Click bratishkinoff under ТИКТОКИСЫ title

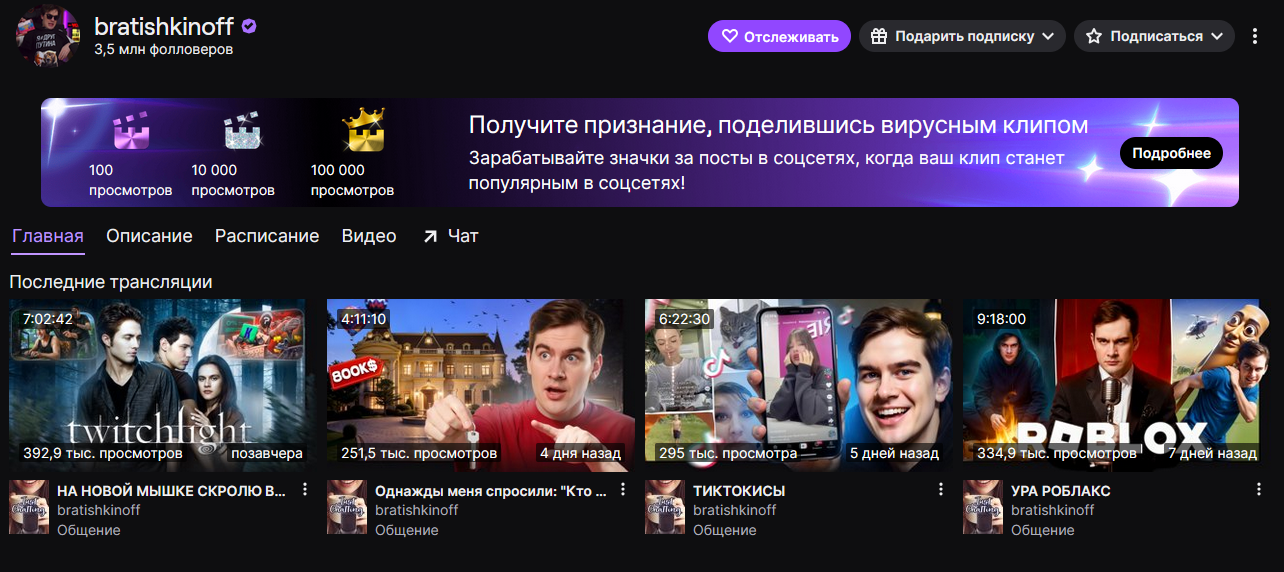pyautogui.click(x=735, y=510)
